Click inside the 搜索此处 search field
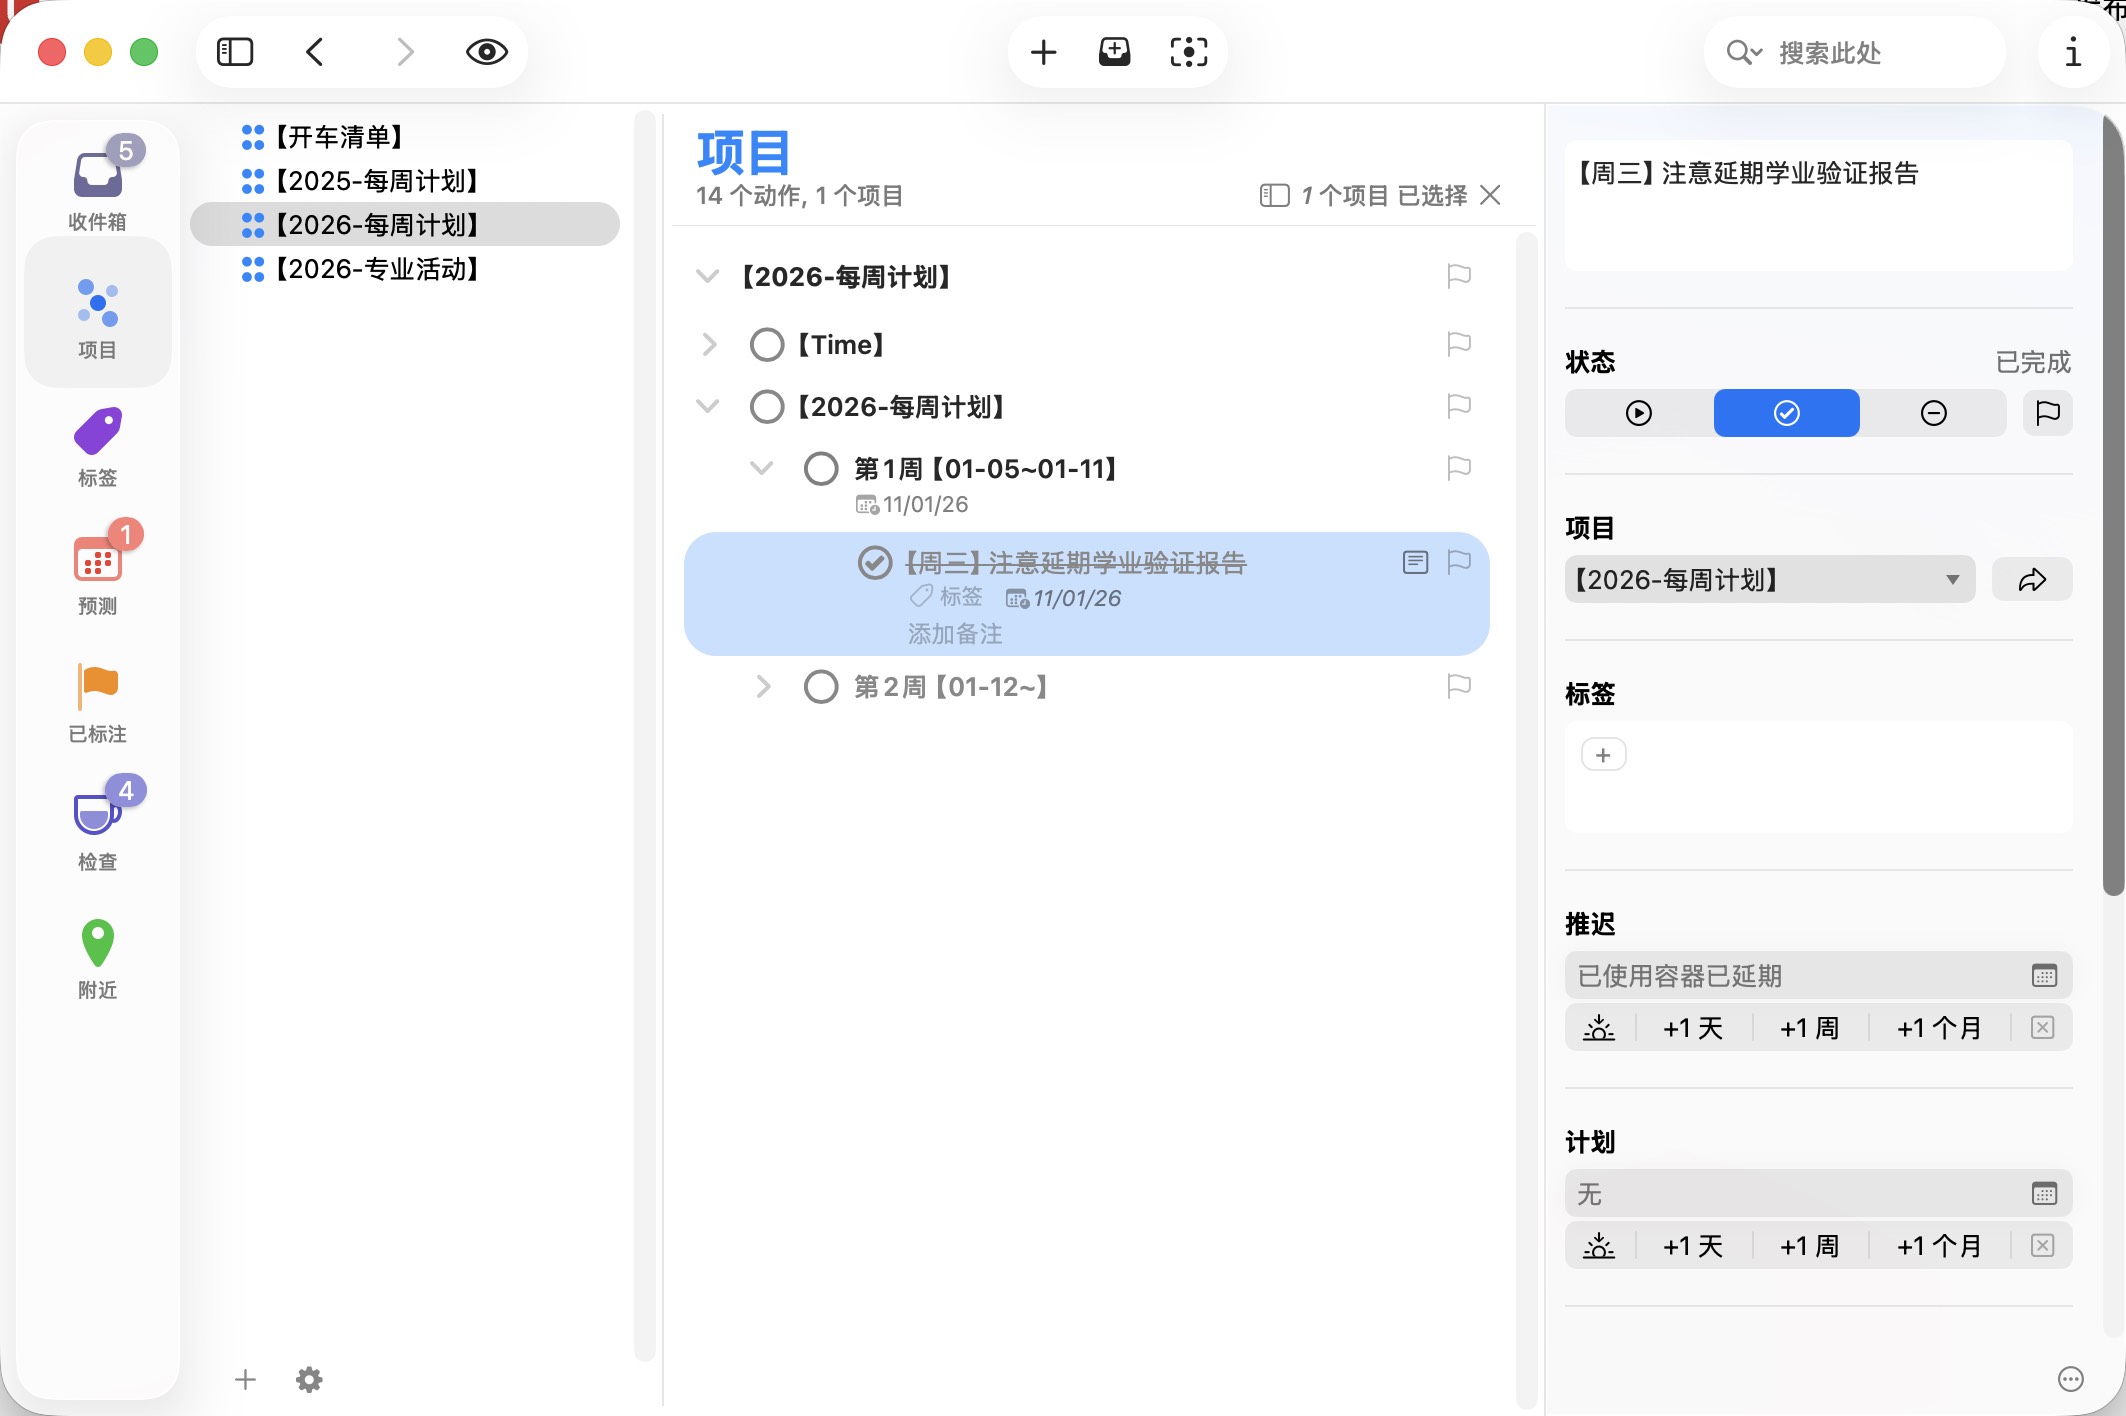Image resolution: width=2126 pixels, height=1416 pixels. tap(1880, 51)
